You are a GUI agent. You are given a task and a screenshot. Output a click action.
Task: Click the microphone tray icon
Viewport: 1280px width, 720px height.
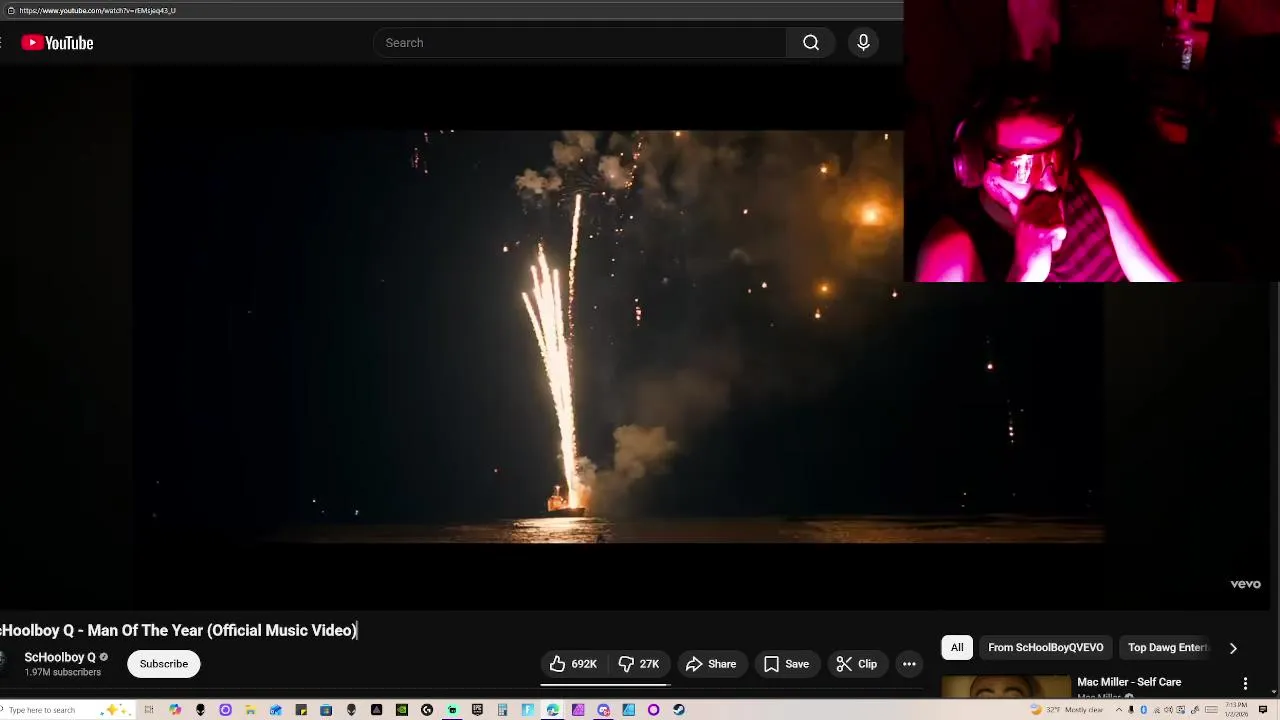[x=1131, y=710]
